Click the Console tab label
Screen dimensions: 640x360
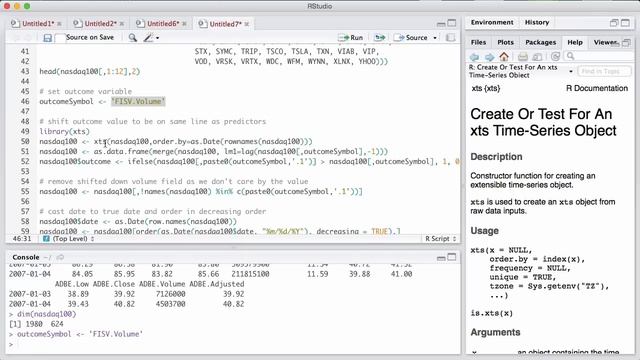(x=26, y=258)
